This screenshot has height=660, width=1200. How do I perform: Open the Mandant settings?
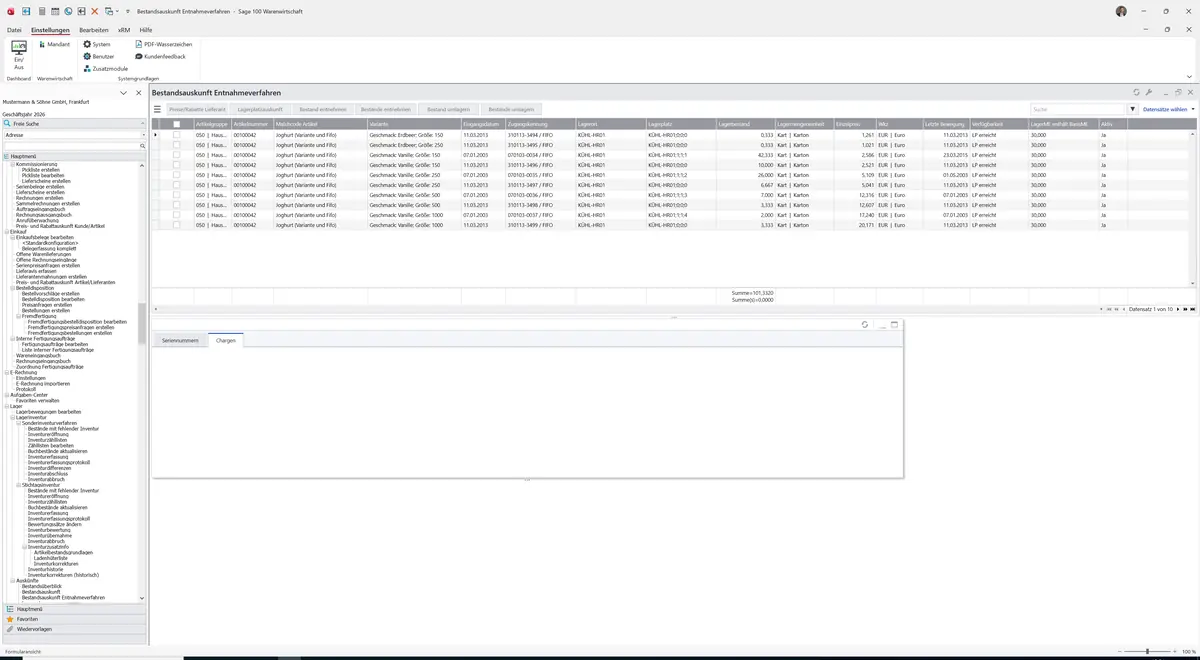click(x=54, y=44)
